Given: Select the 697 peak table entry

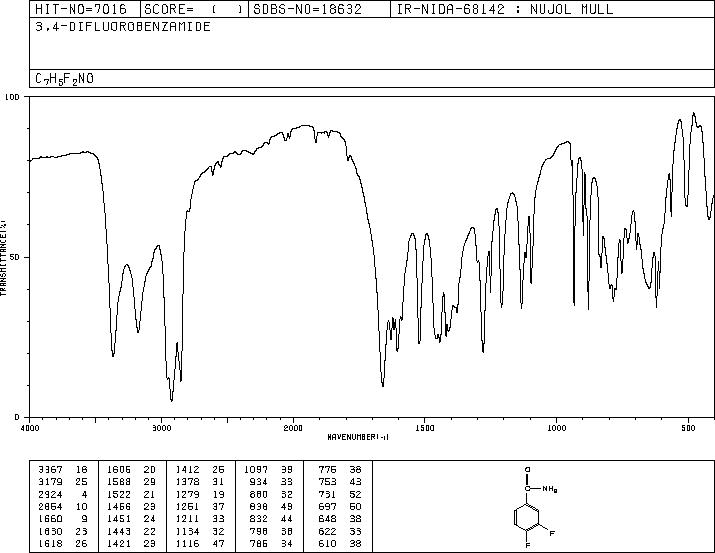Looking at the screenshot, I should click(x=340, y=506).
